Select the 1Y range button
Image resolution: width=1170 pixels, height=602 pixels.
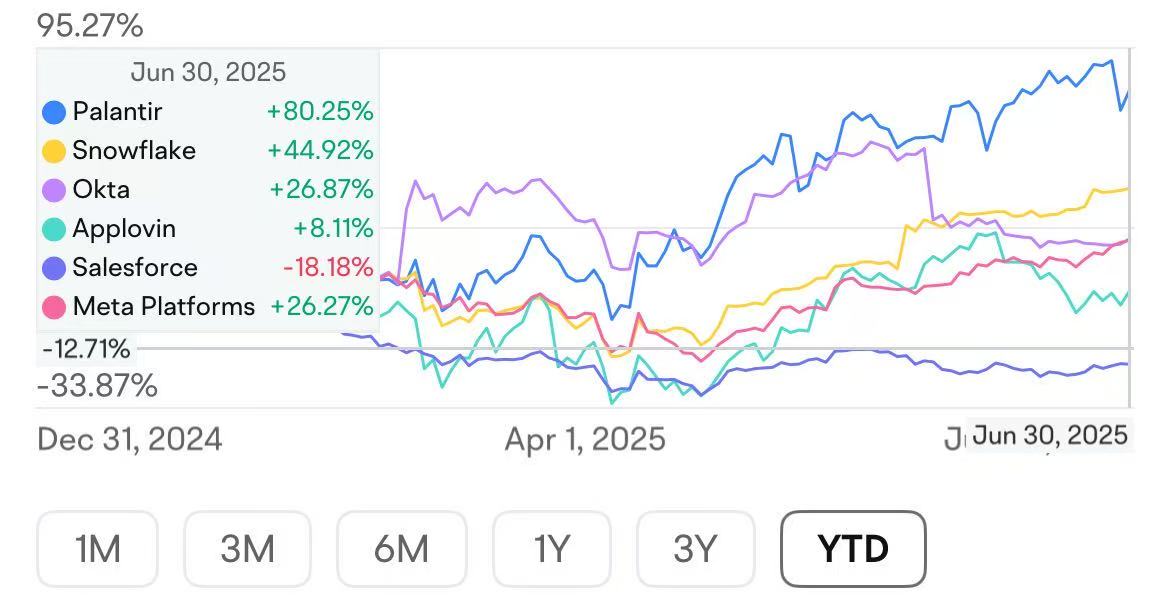(x=551, y=548)
